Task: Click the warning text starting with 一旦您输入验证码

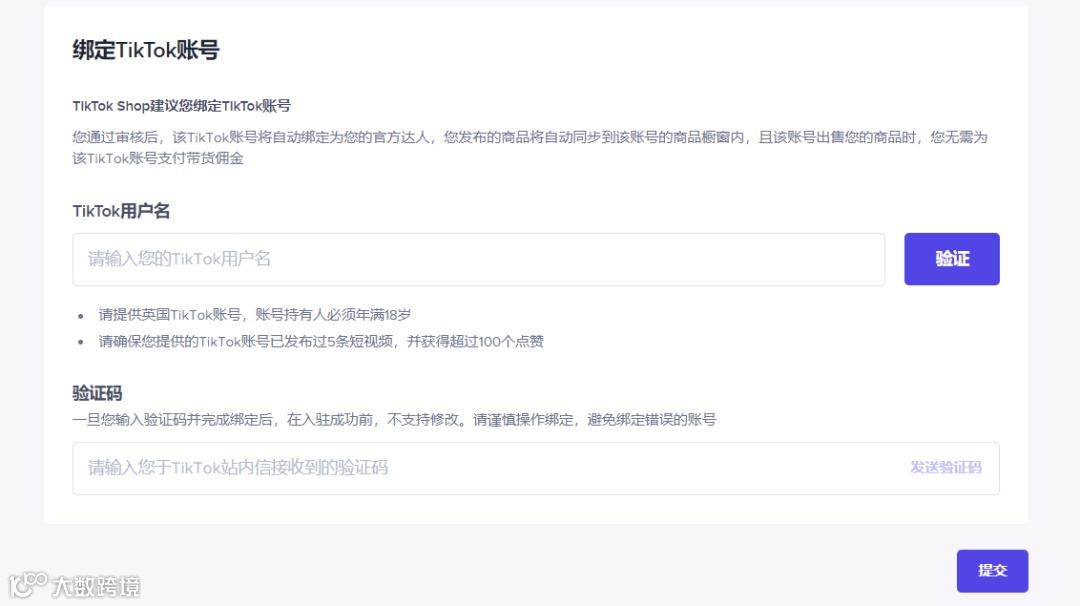Action: (394, 419)
